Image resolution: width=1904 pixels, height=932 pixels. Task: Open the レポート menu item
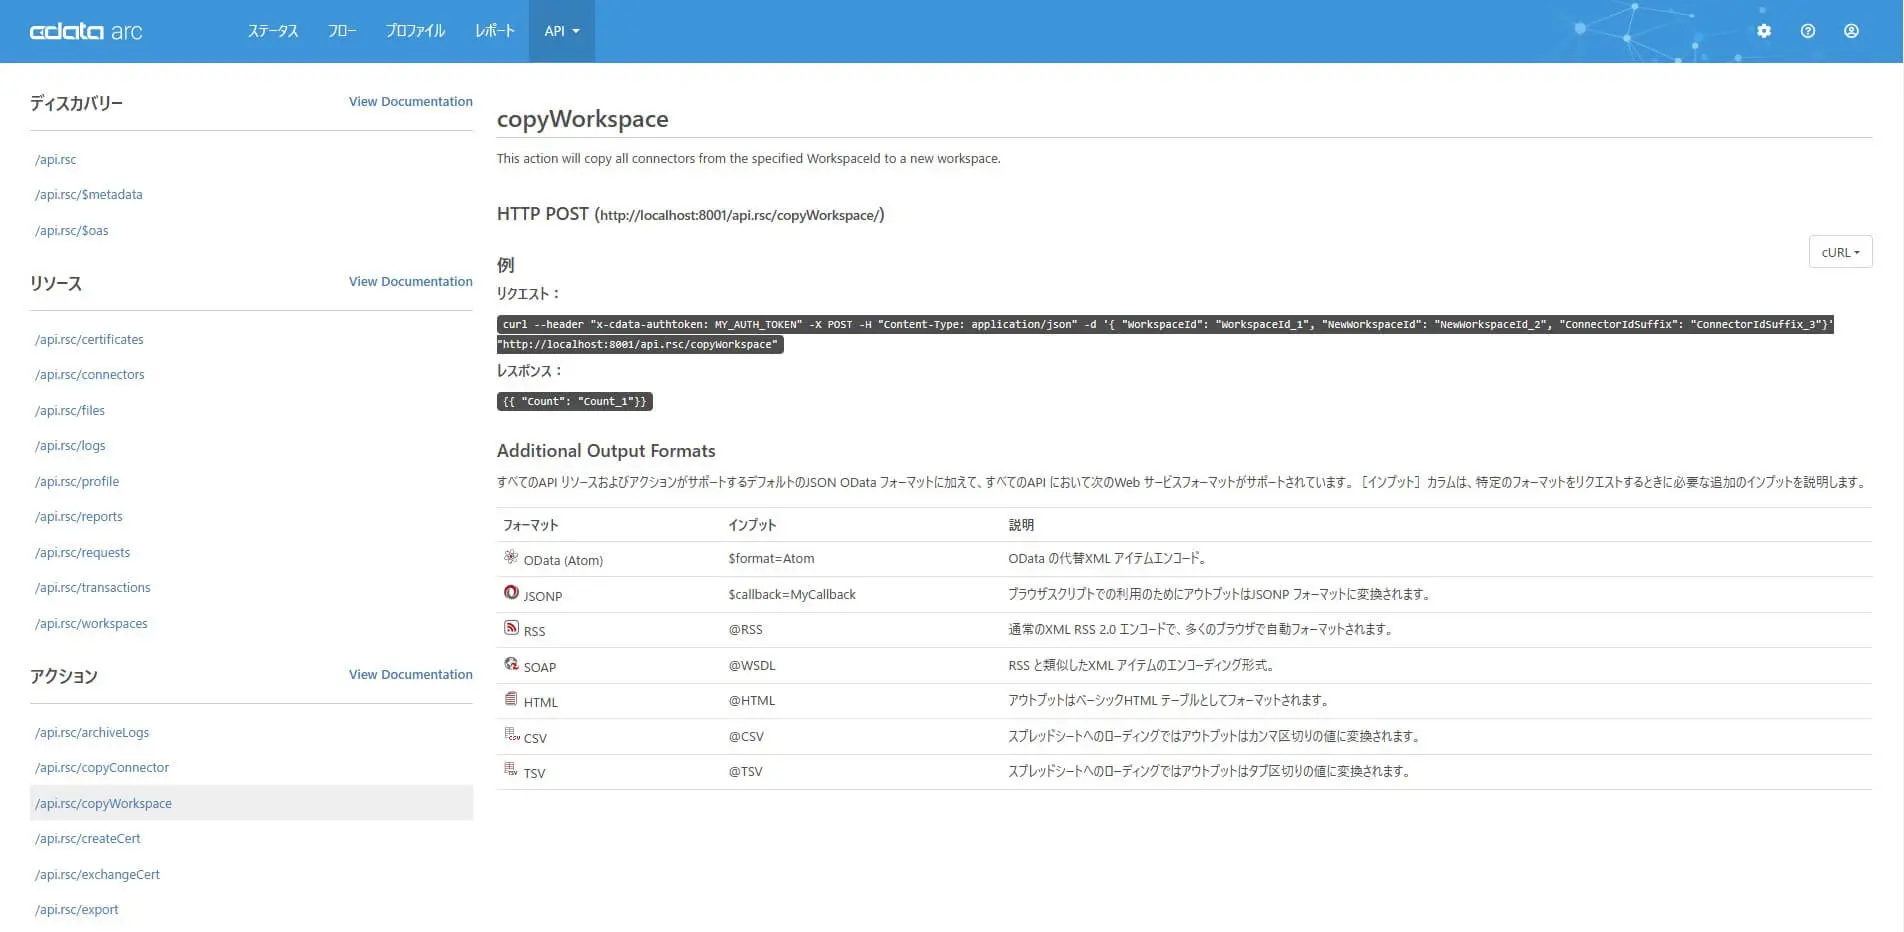click(495, 31)
